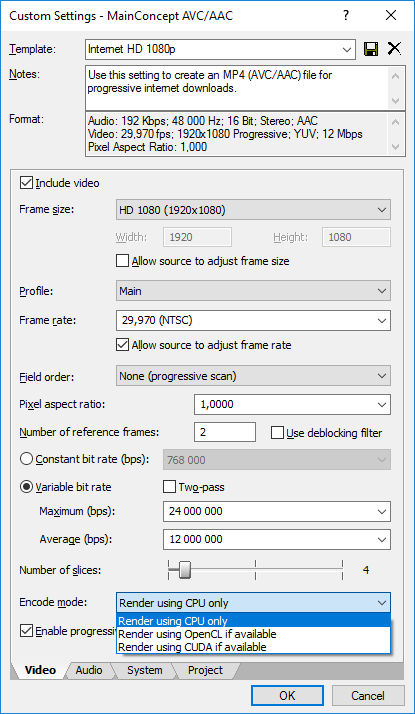Close the Custom Settings dialog
This screenshot has height=714, width=415.
(x=391, y=16)
